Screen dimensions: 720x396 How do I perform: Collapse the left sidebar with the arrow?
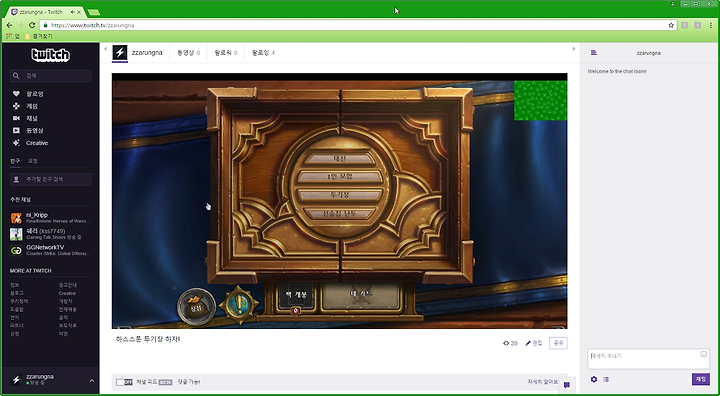click(x=106, y=49)
